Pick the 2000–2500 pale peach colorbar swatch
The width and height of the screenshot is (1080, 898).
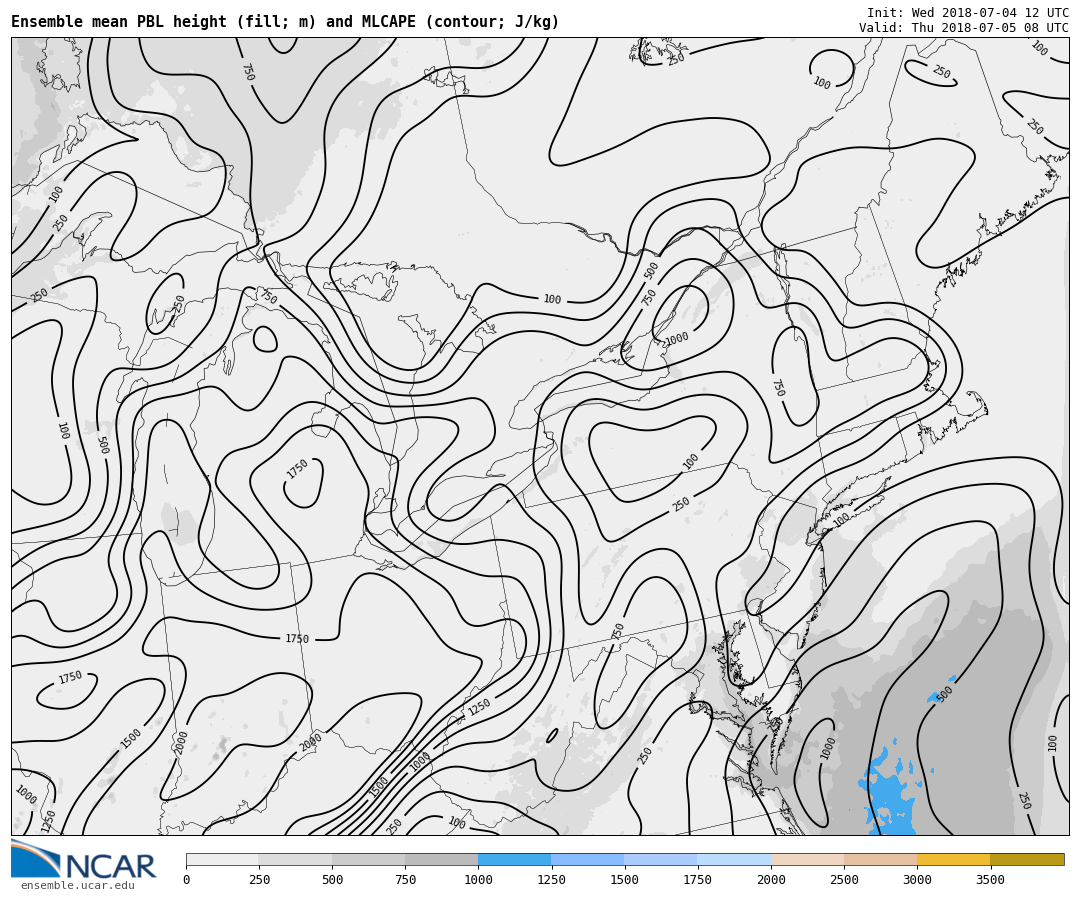point(807,859)
